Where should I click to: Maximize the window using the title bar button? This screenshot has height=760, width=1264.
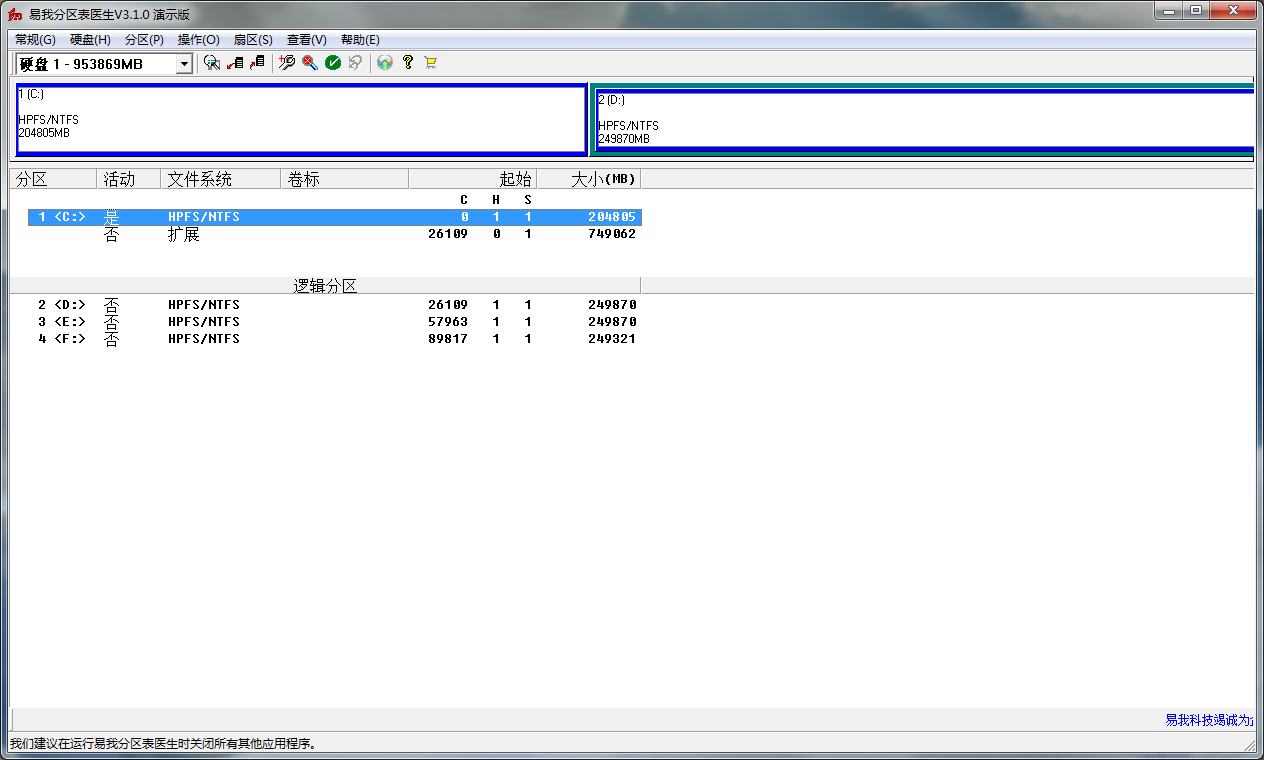tap(1195, 10)
